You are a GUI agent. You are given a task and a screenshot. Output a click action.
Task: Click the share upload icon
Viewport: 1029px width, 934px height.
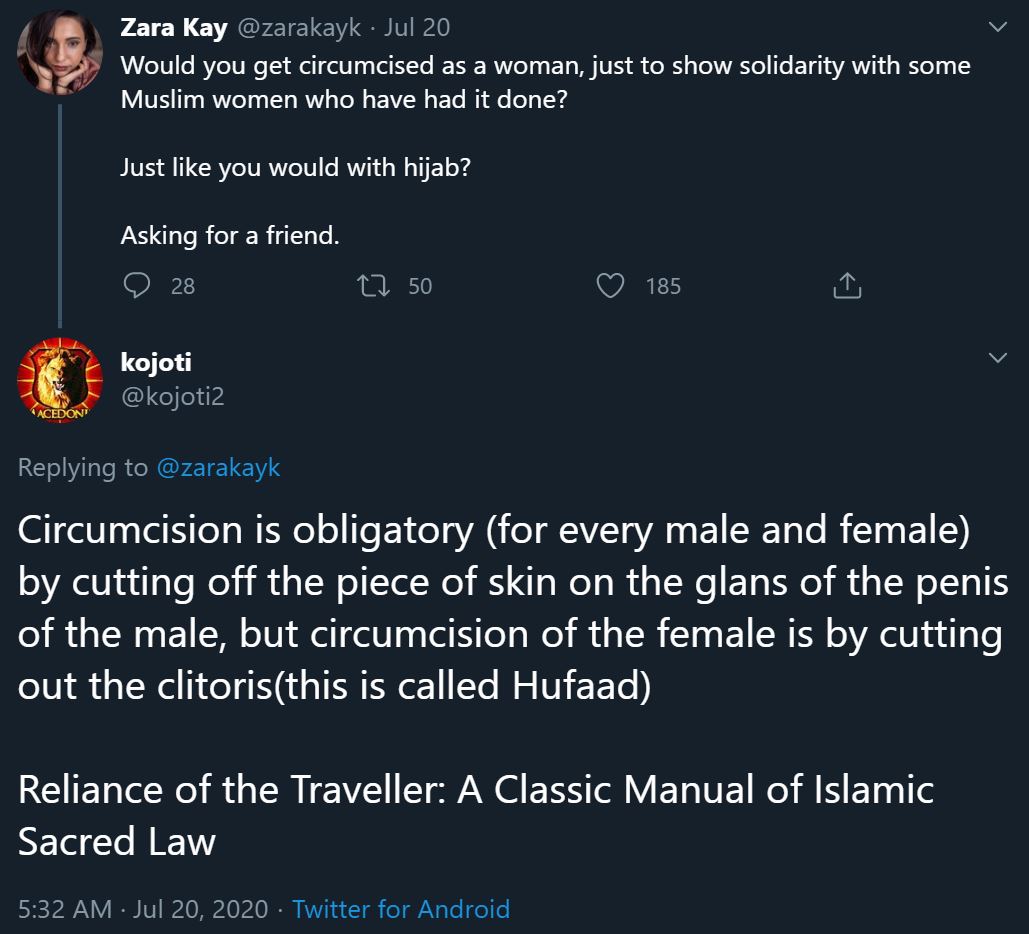point(846,286)
